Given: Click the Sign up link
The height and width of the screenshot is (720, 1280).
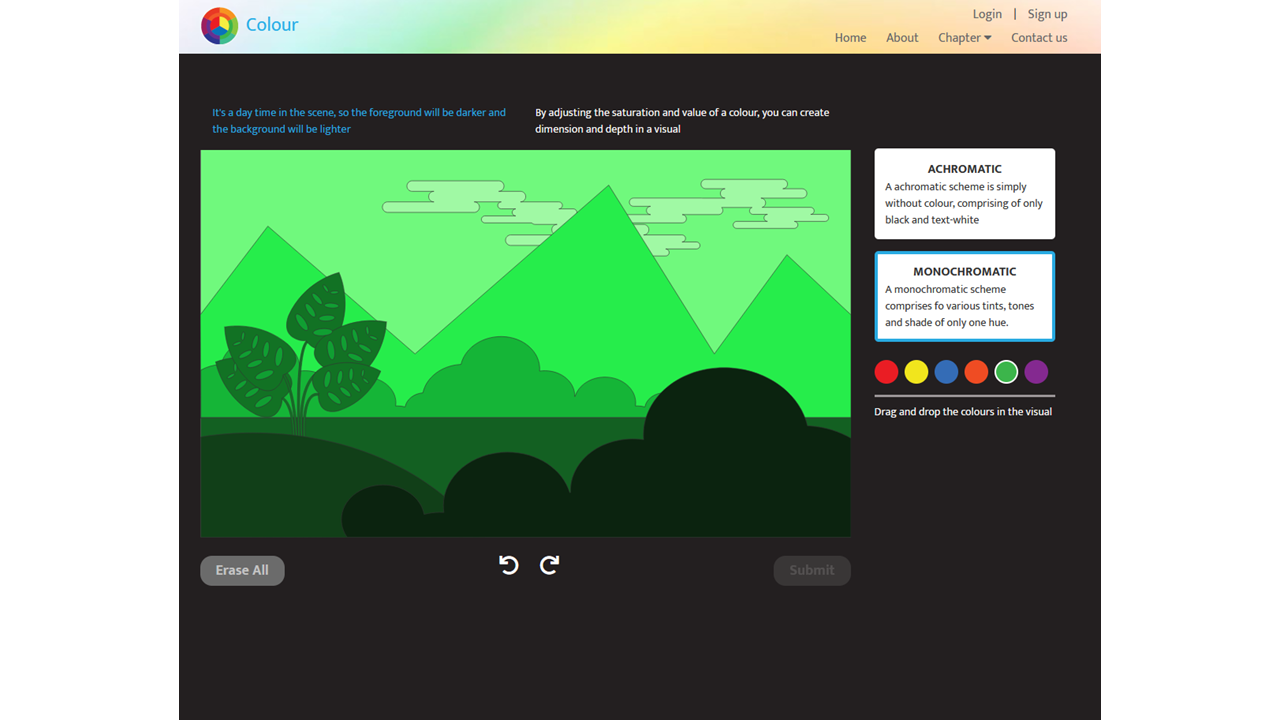Looking at the screenshot, I should 1047,14.
